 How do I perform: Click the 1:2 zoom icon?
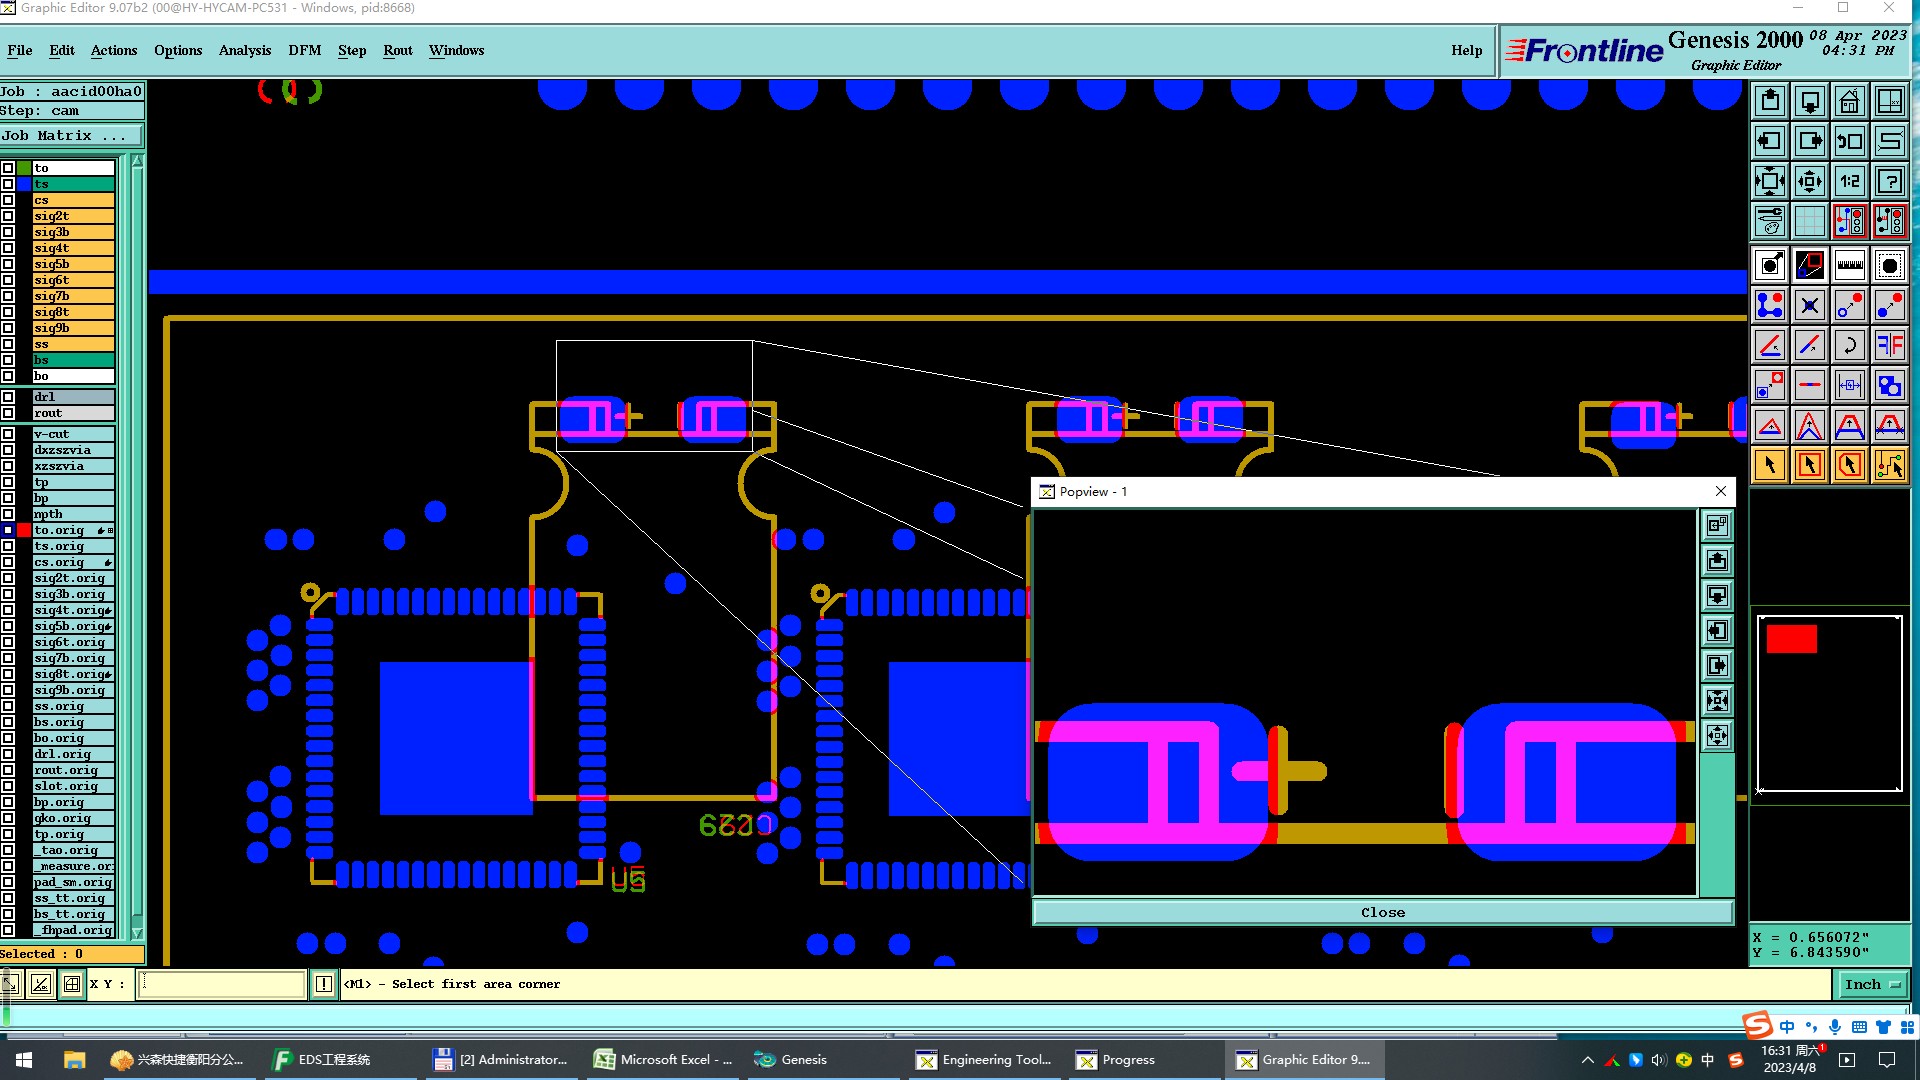click(1849, 181)
